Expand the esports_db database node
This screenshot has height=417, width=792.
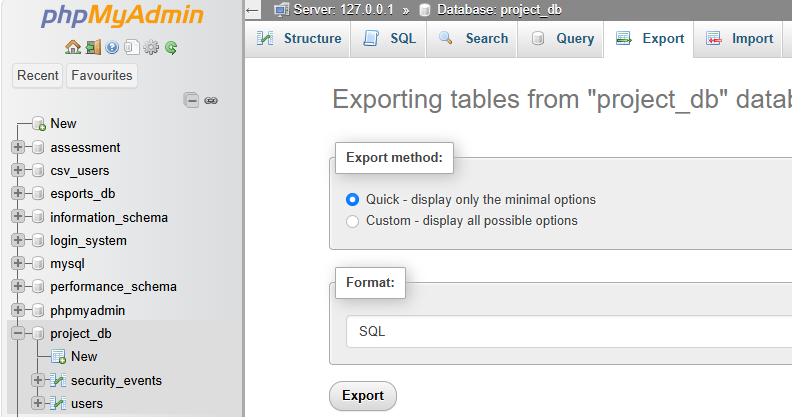tap(18, 193)
